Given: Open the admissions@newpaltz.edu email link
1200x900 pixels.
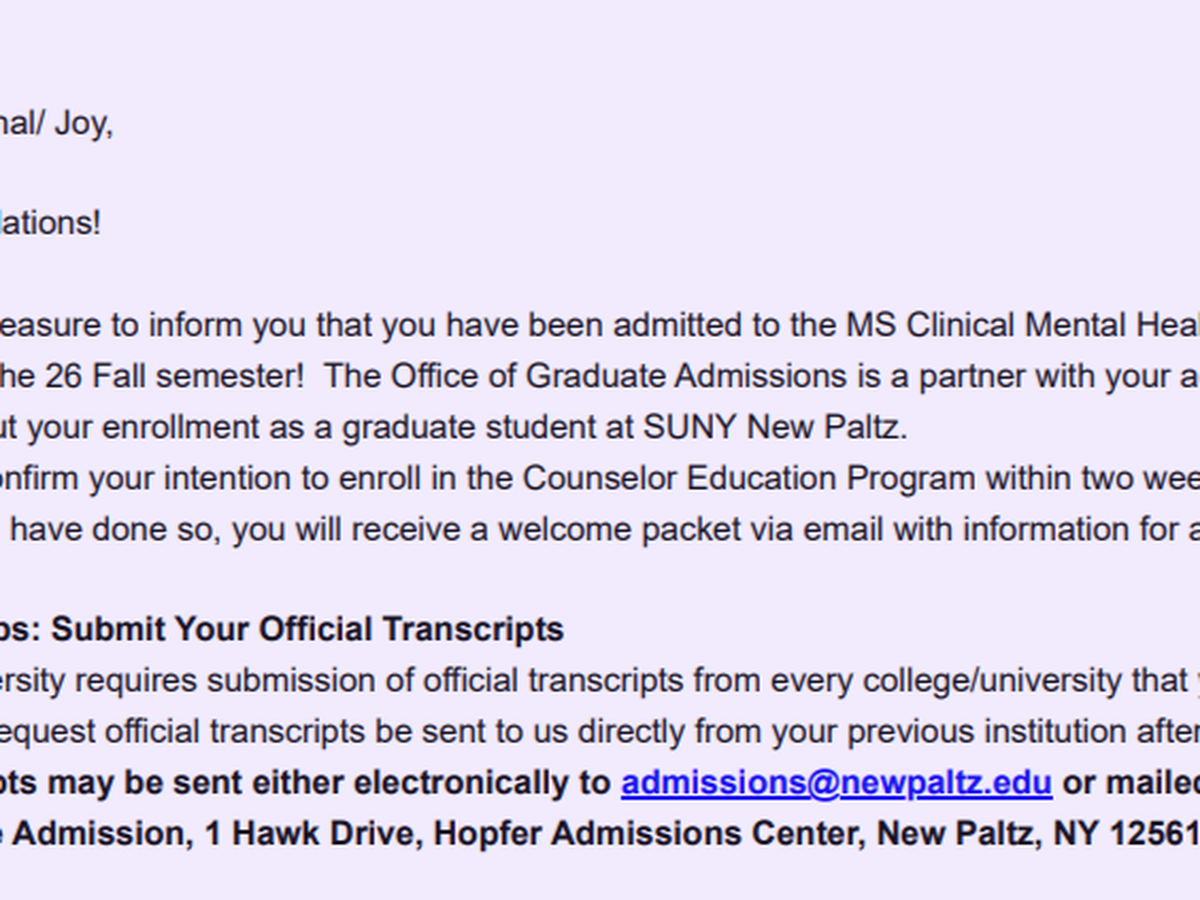Looking at the screenshot, I should point(836,783).
